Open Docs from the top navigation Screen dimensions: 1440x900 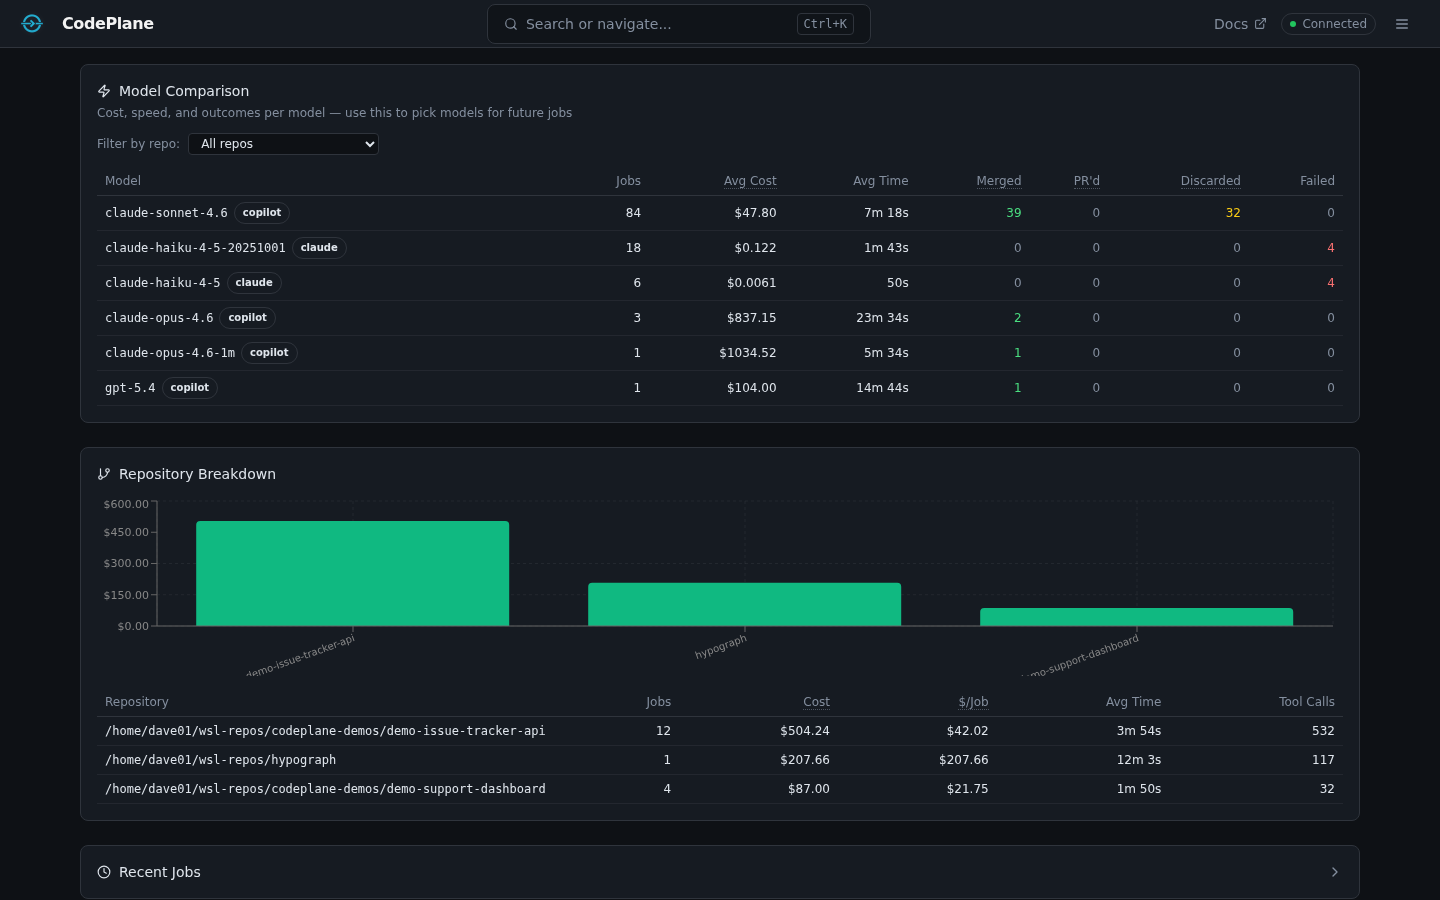(x=1231, y=23)
